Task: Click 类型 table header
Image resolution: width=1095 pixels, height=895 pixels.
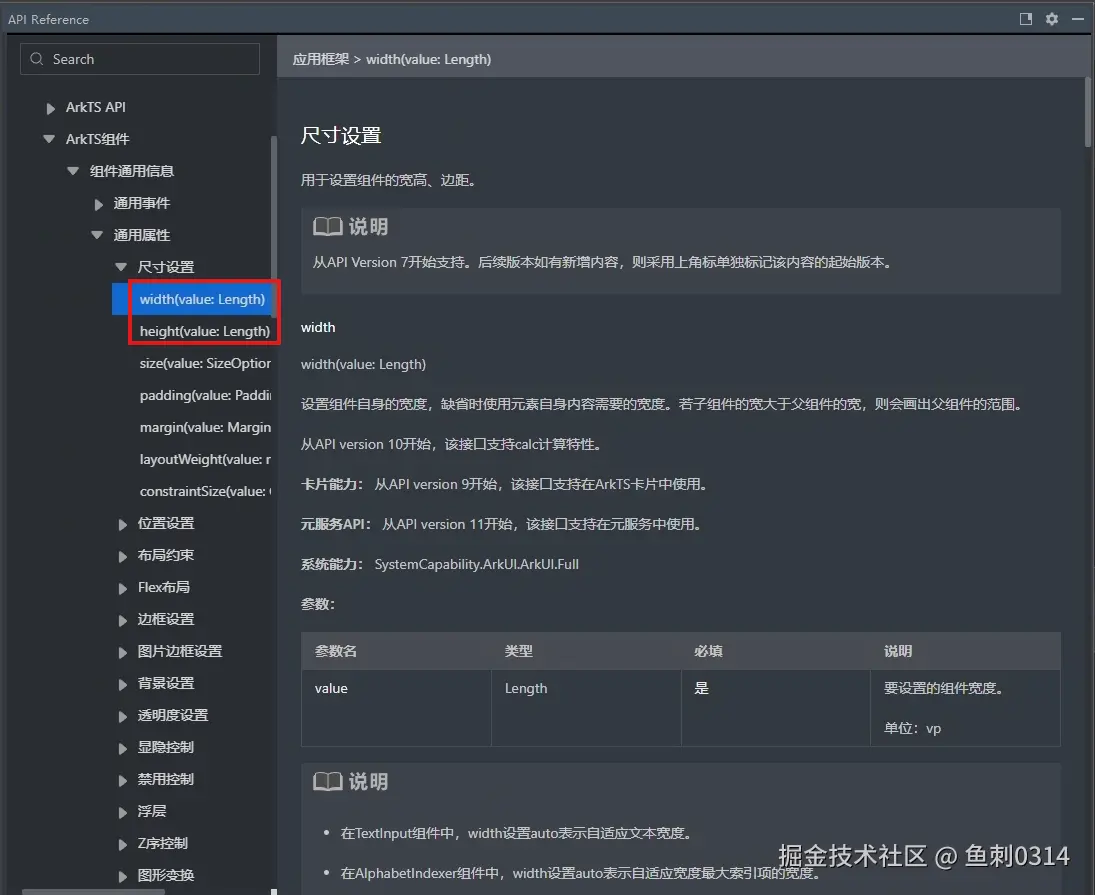Action: (x=519, y=651)
